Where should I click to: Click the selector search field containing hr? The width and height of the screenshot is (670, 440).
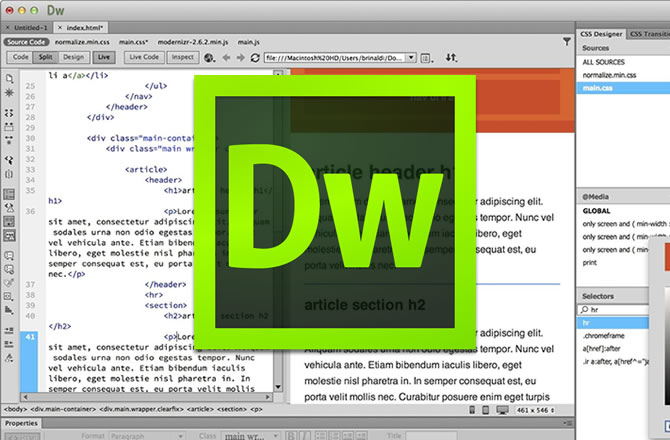pyautogui.click(x=614, y=310)
